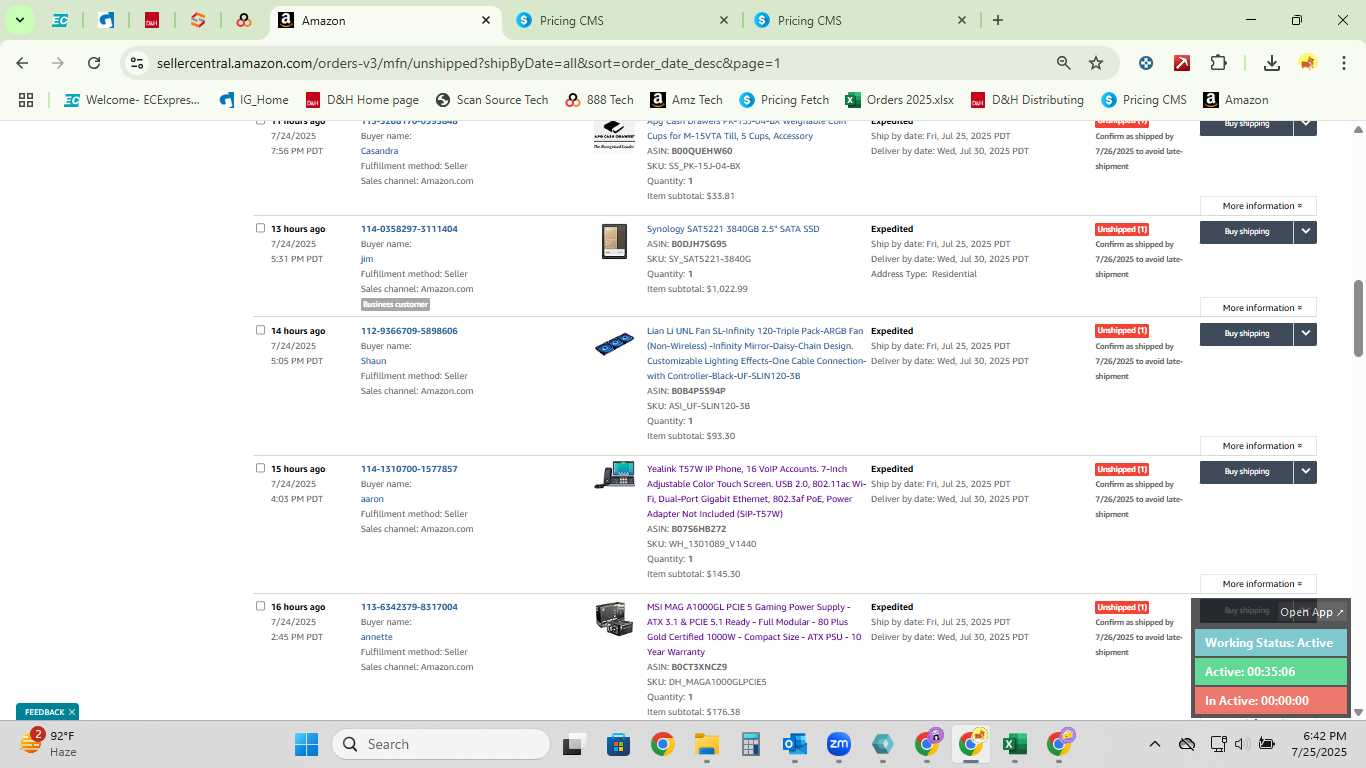The width and height of the screenshot is (1366, 768).
Task: Open order 112-9366709-5898606 details
Action: point(409,331)
